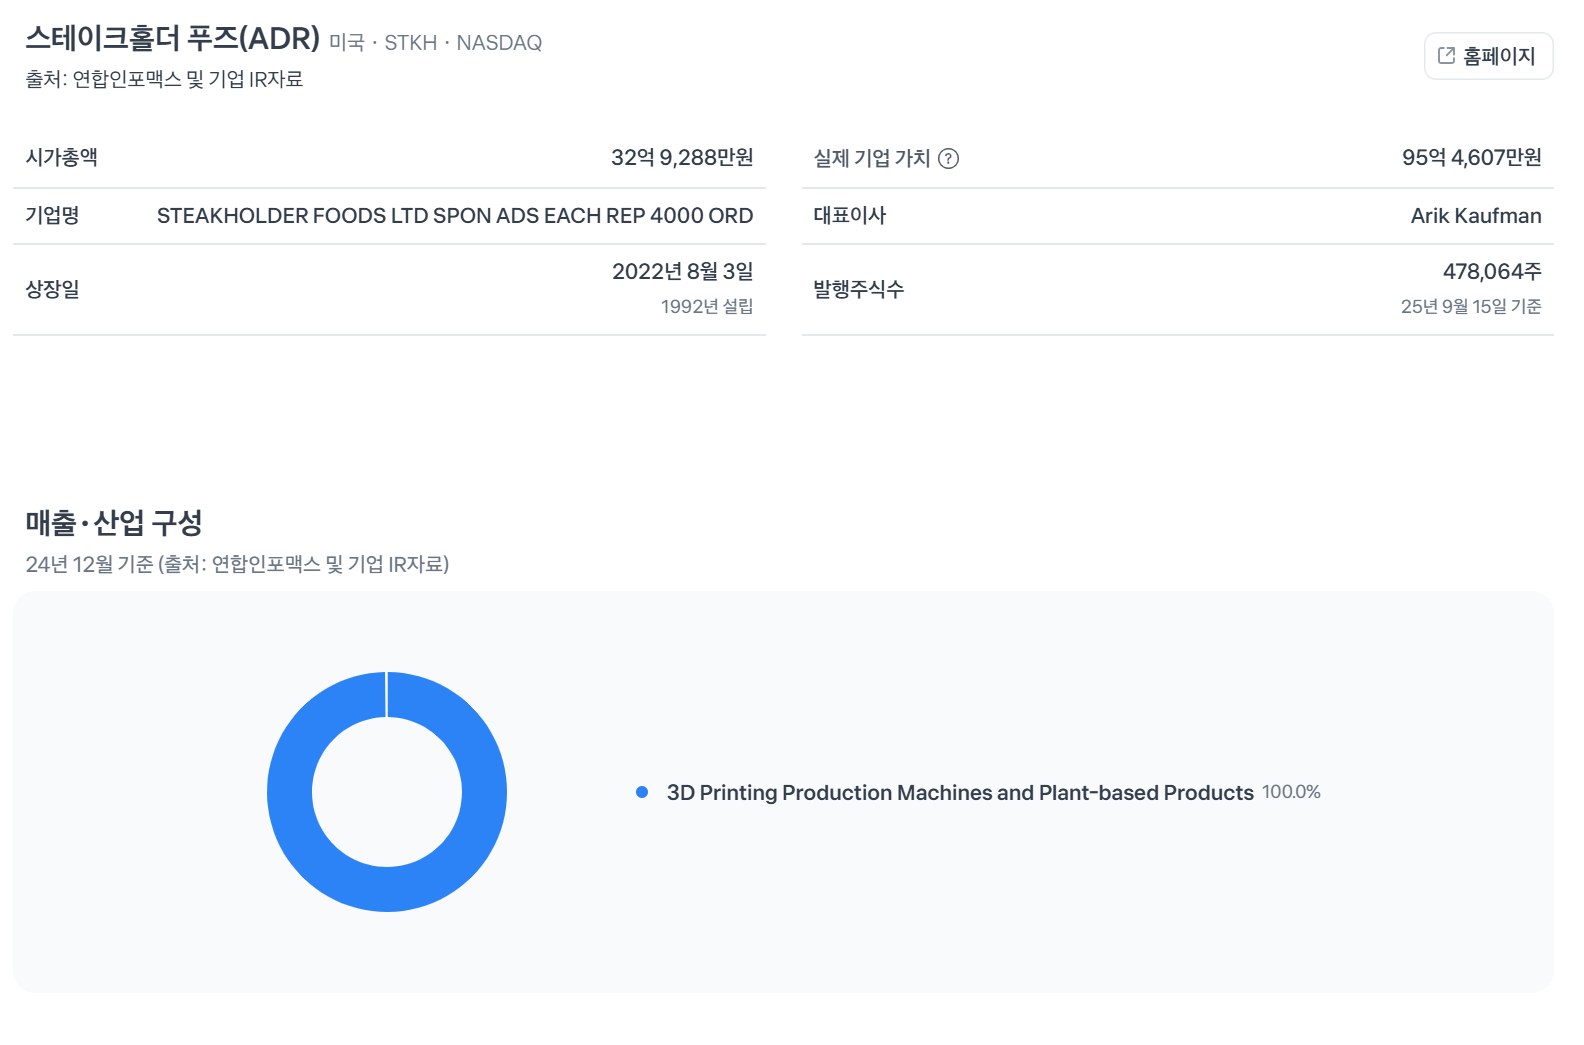The width and height of the screenshot is (1584, 1045).
Task: Open the 홈페이지 external link button
Action: click(x=1488, y=56)
